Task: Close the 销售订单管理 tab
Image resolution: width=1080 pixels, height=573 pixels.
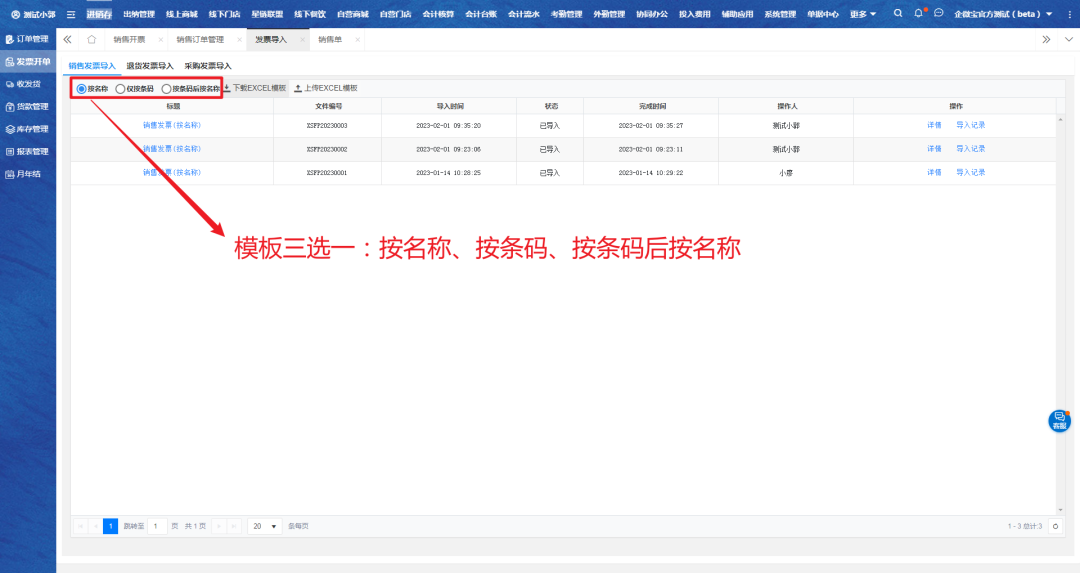Action: tap(238, 39)
